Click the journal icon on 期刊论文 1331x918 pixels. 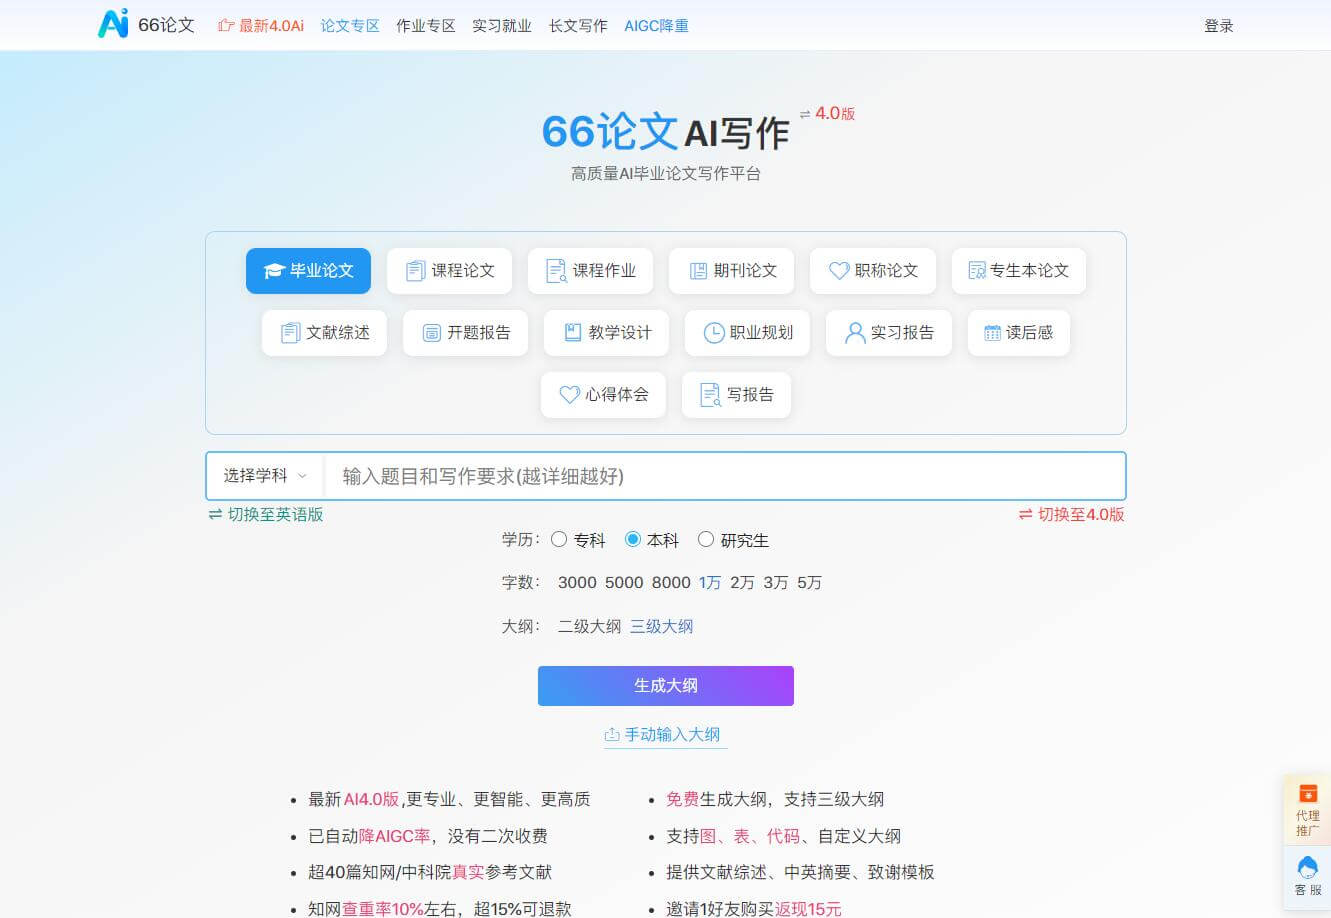pos(698,271)
